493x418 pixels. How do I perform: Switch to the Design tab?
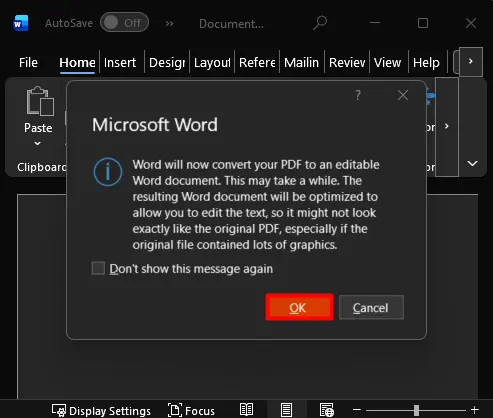point(167,63)
